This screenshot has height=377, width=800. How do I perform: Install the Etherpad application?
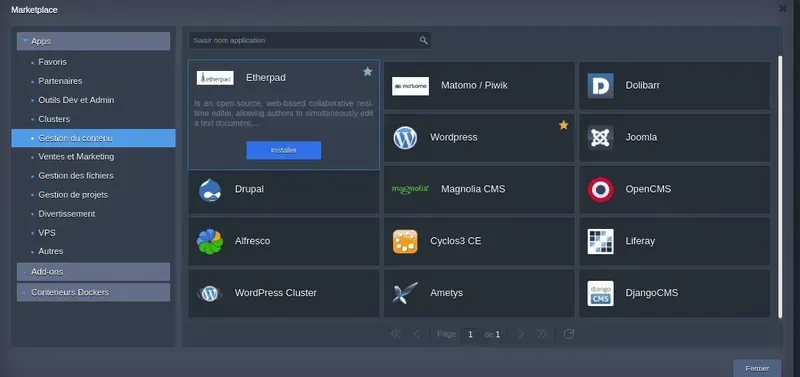[x=284, y=150]
